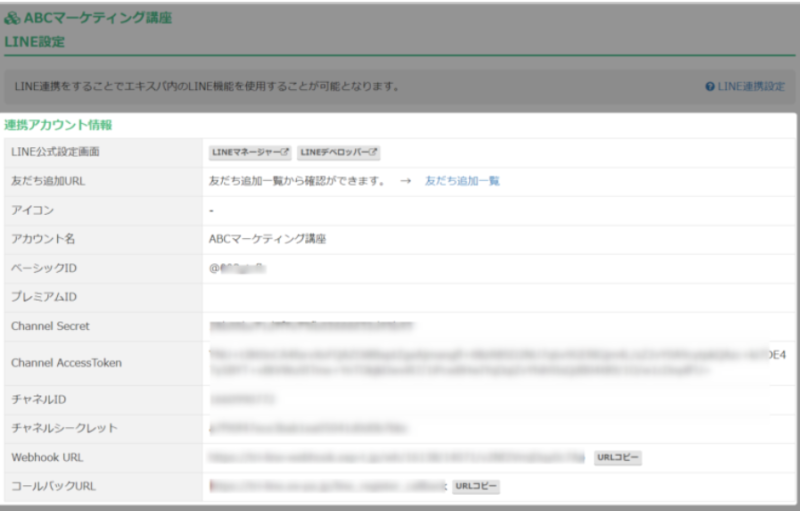Select the アイコン row label
This screenshot has width=800, height=511.
[33, 210]
